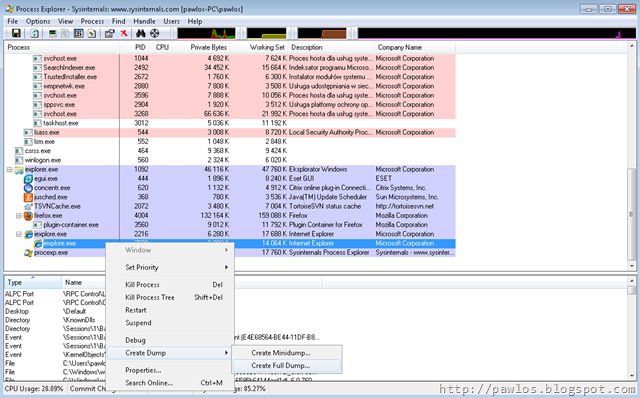Click the red X Kill Process icon

124,33
